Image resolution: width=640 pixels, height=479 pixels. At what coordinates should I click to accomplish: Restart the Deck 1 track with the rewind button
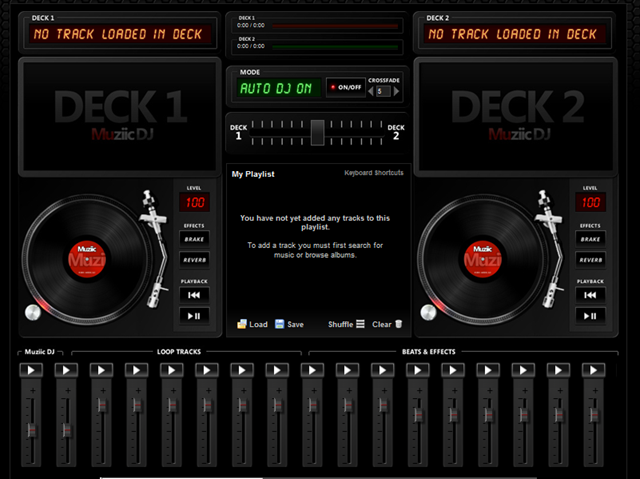(194, 295)
